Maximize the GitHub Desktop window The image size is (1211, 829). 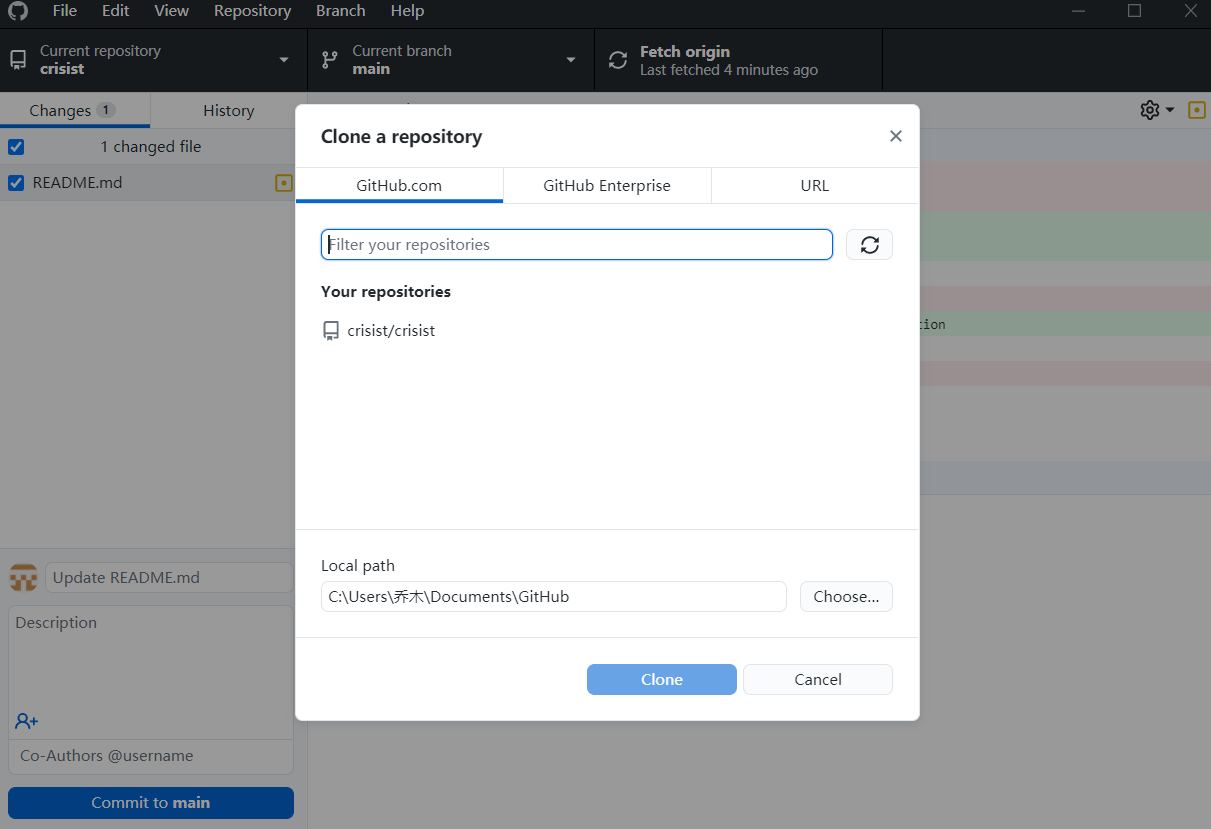[x=1134, y=11]
